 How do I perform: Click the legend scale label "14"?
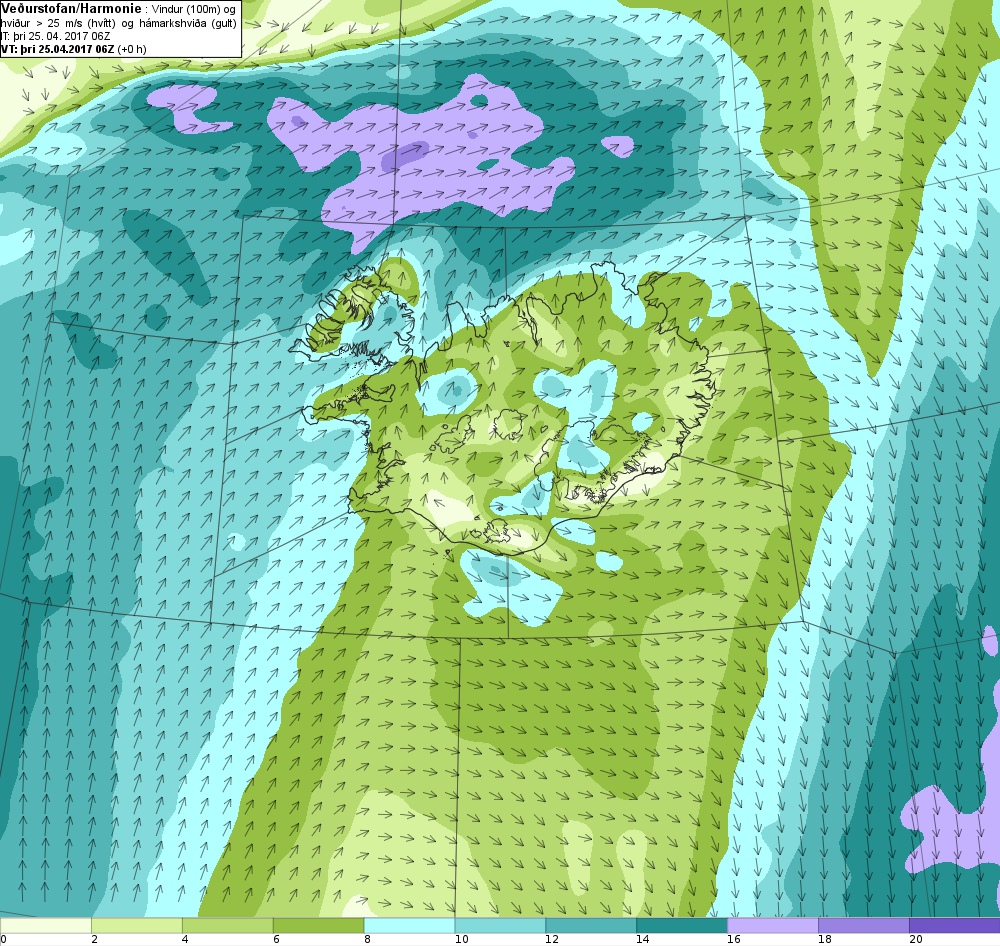(x=643, y=939)
